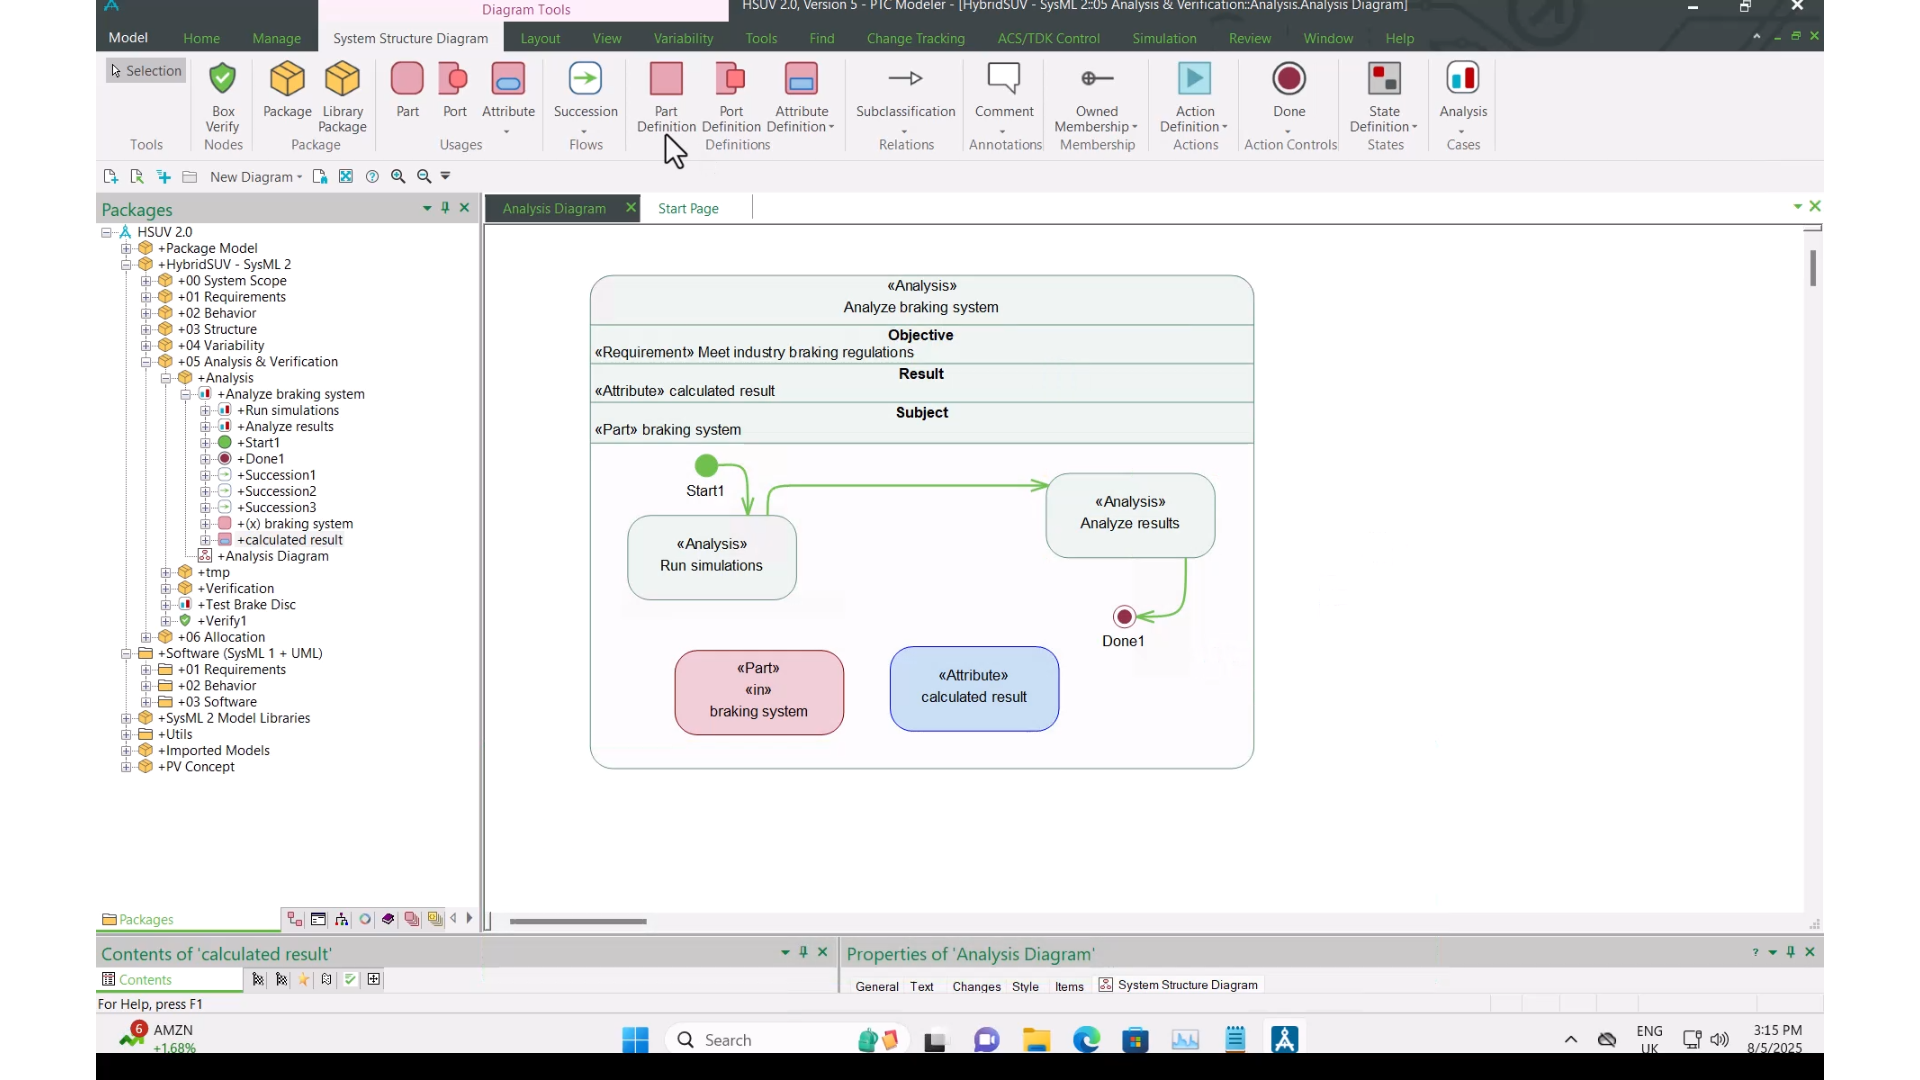
Task: Pin the Packages panel
Action: tap(446, 208)
